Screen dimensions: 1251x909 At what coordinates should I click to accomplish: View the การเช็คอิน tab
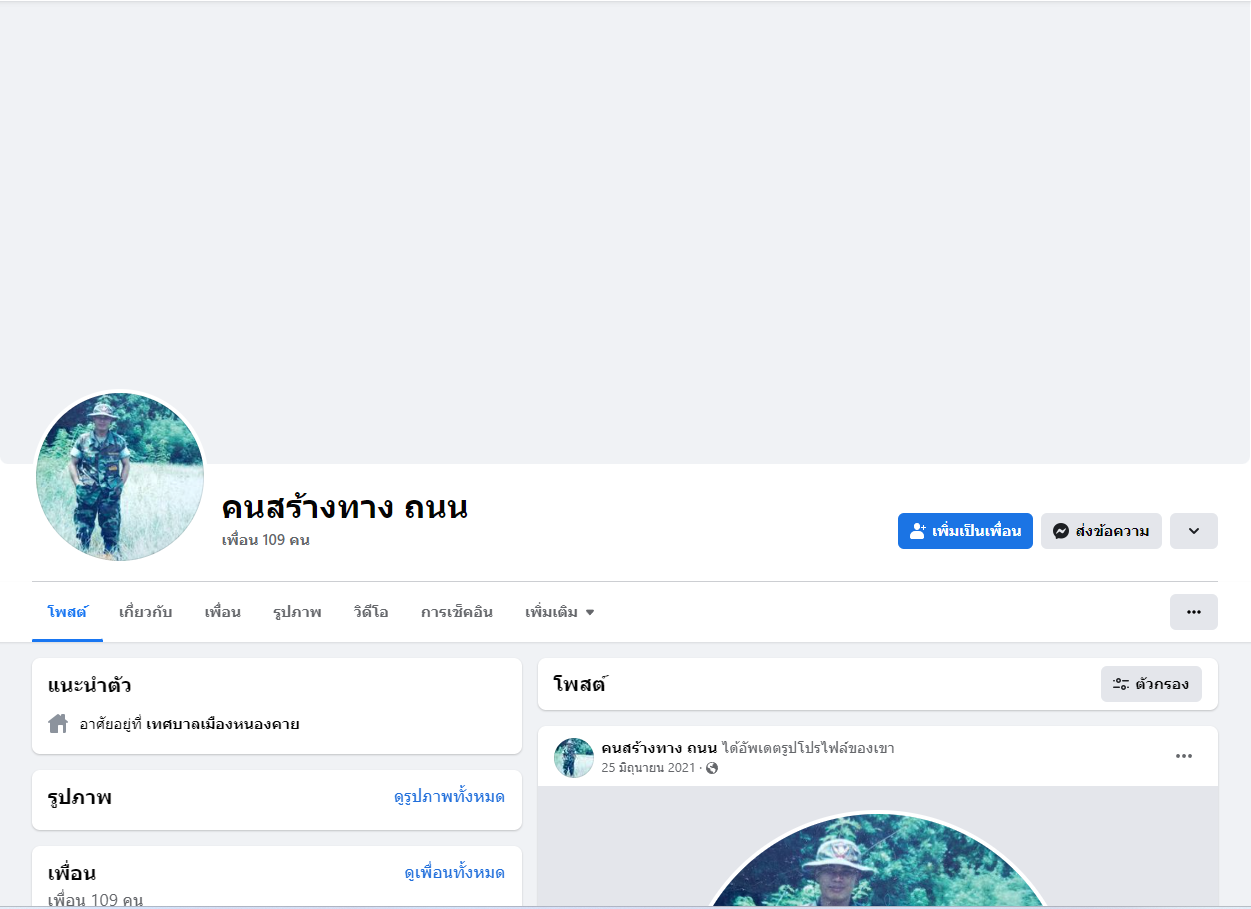(457, 612)
